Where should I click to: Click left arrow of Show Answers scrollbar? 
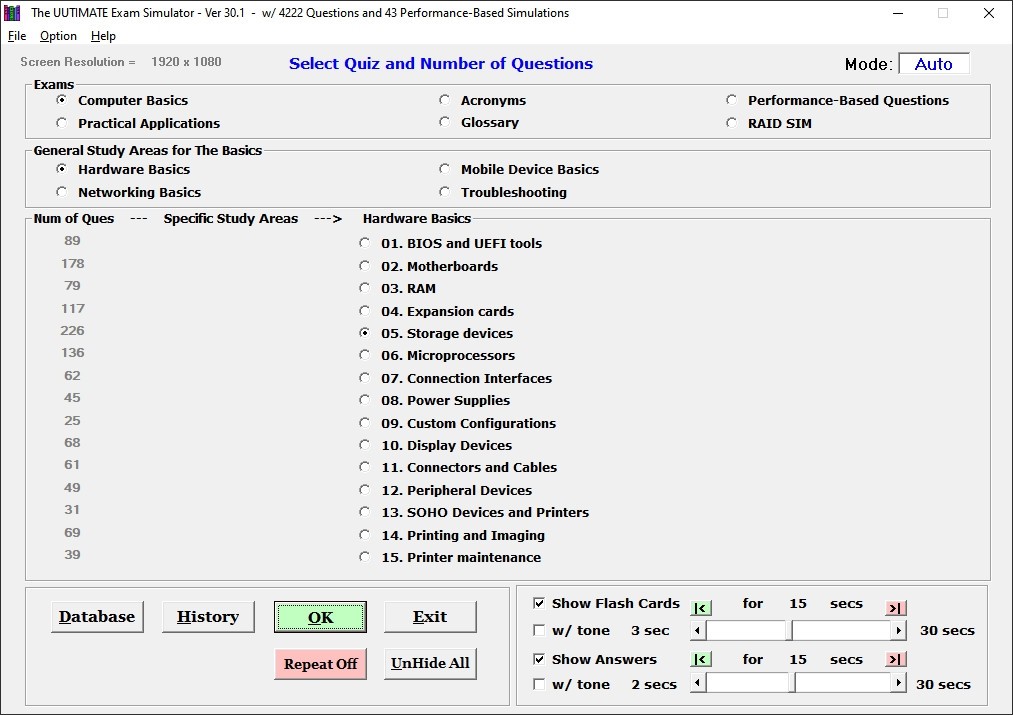pyautogui.click(x=698, y=683)
